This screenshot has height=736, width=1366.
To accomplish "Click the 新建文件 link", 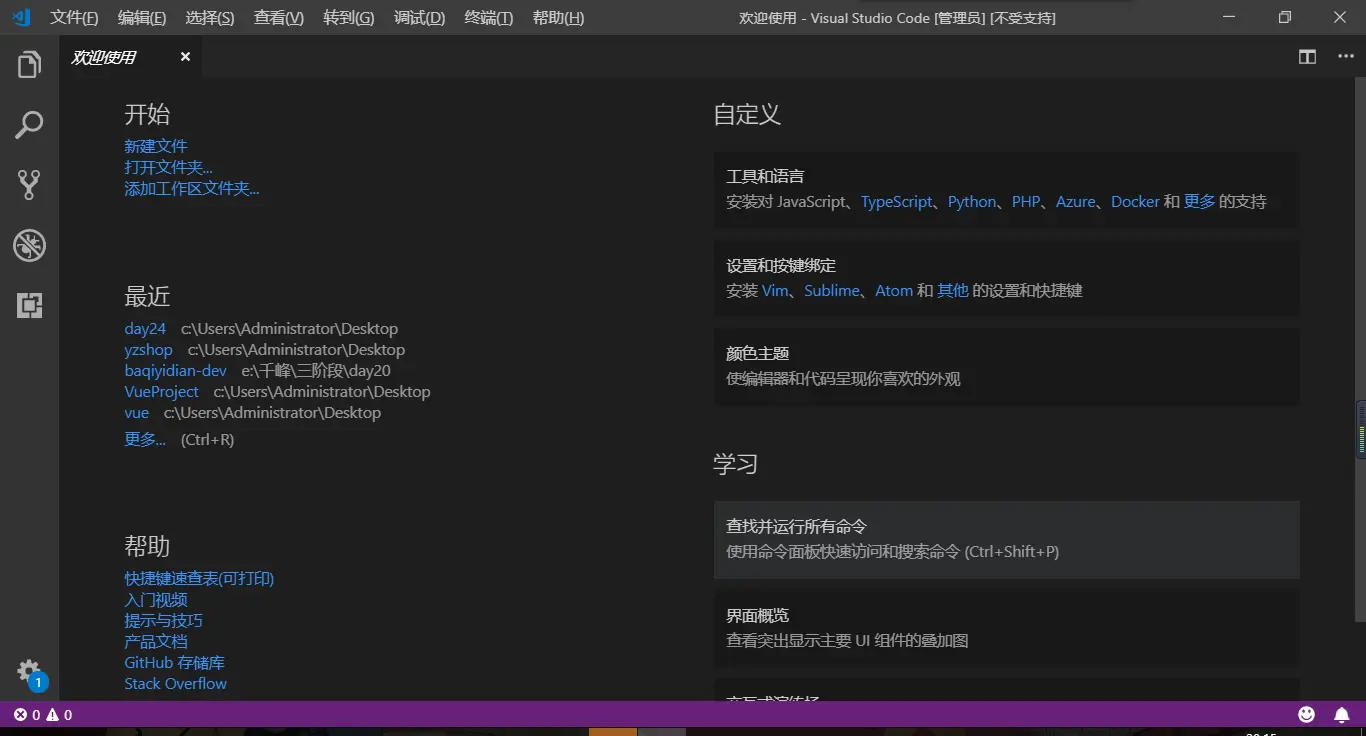I will (156, 146).
